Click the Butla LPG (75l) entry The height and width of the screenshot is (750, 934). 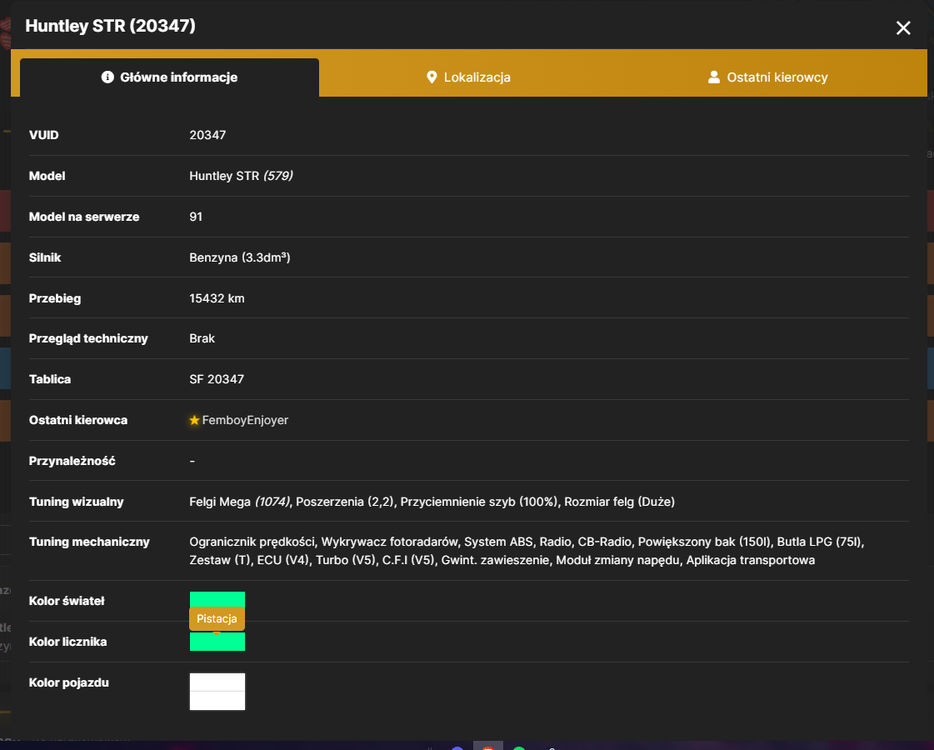(x=819, y=542)
